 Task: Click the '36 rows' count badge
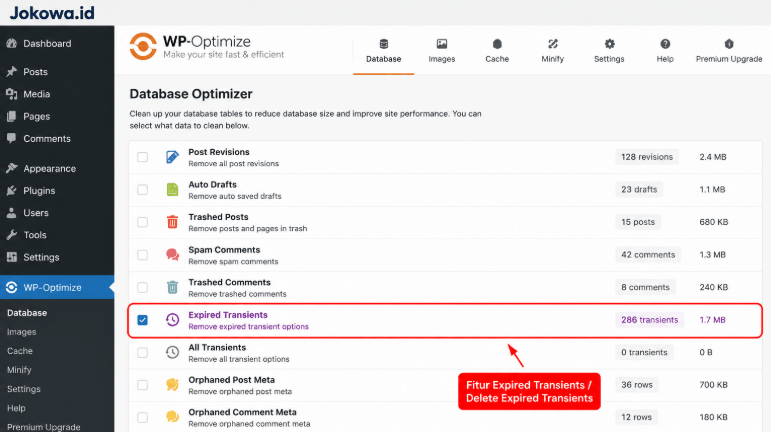coord(637,385)
